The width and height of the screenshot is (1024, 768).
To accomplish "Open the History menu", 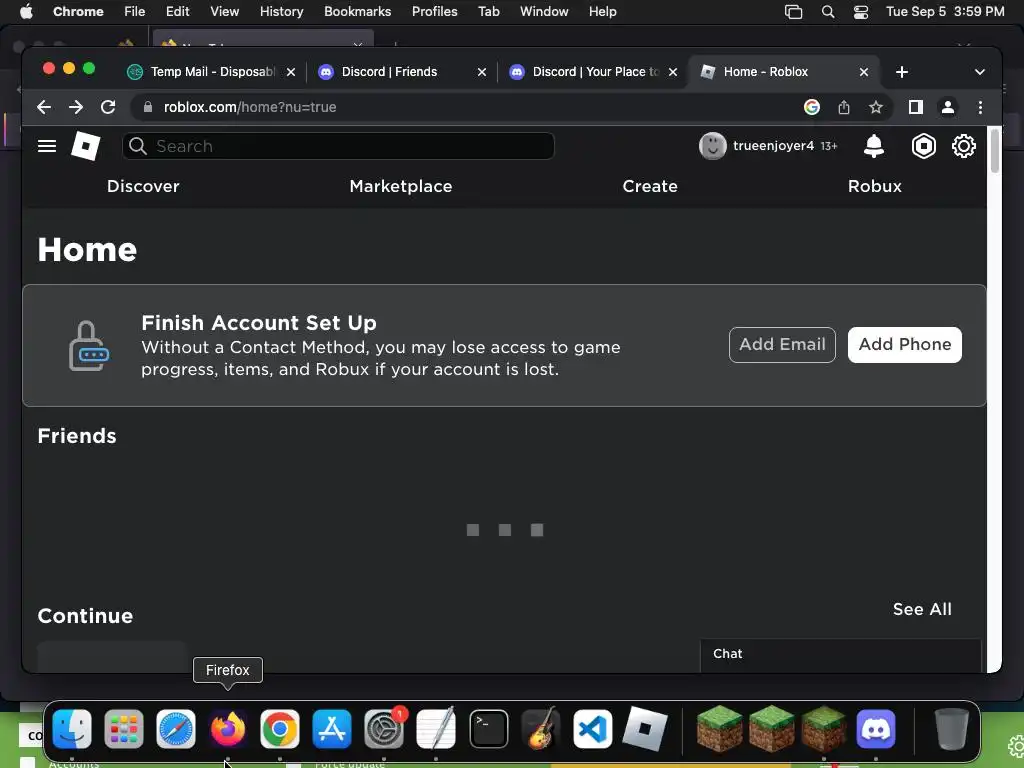I will point(281,12).
